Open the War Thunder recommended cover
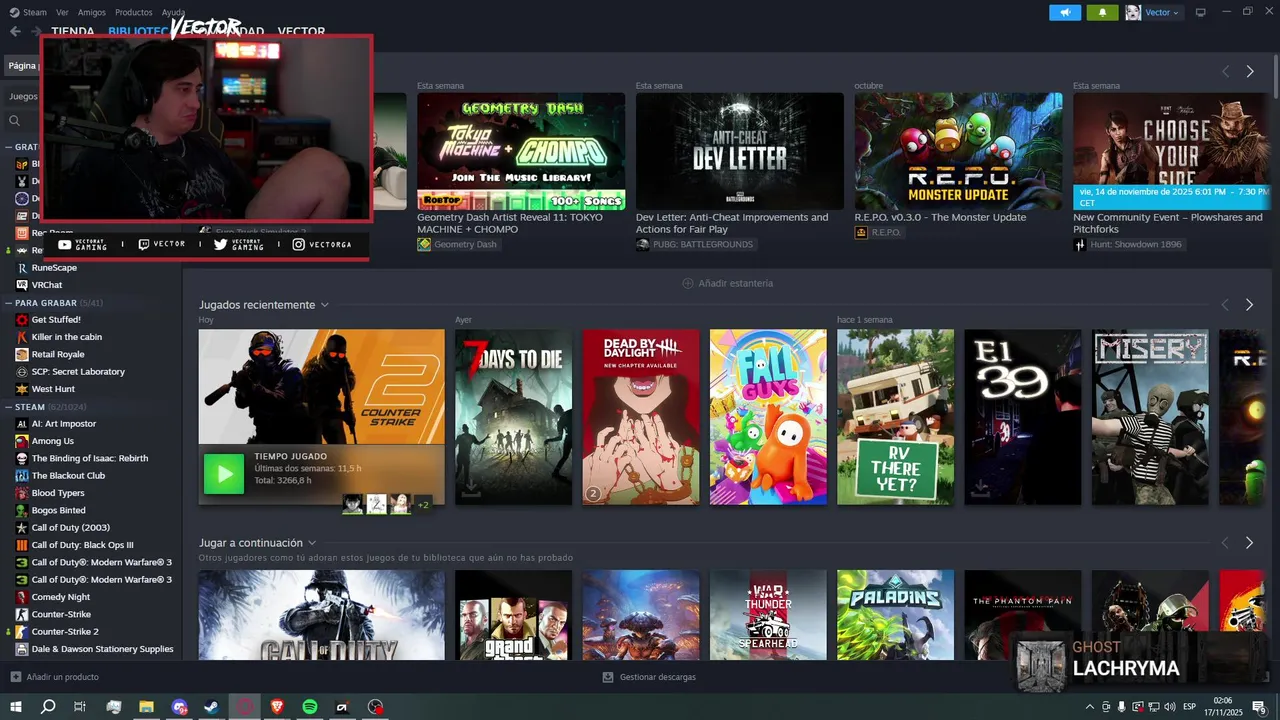Screen dimensions: 1280x720 768,614
